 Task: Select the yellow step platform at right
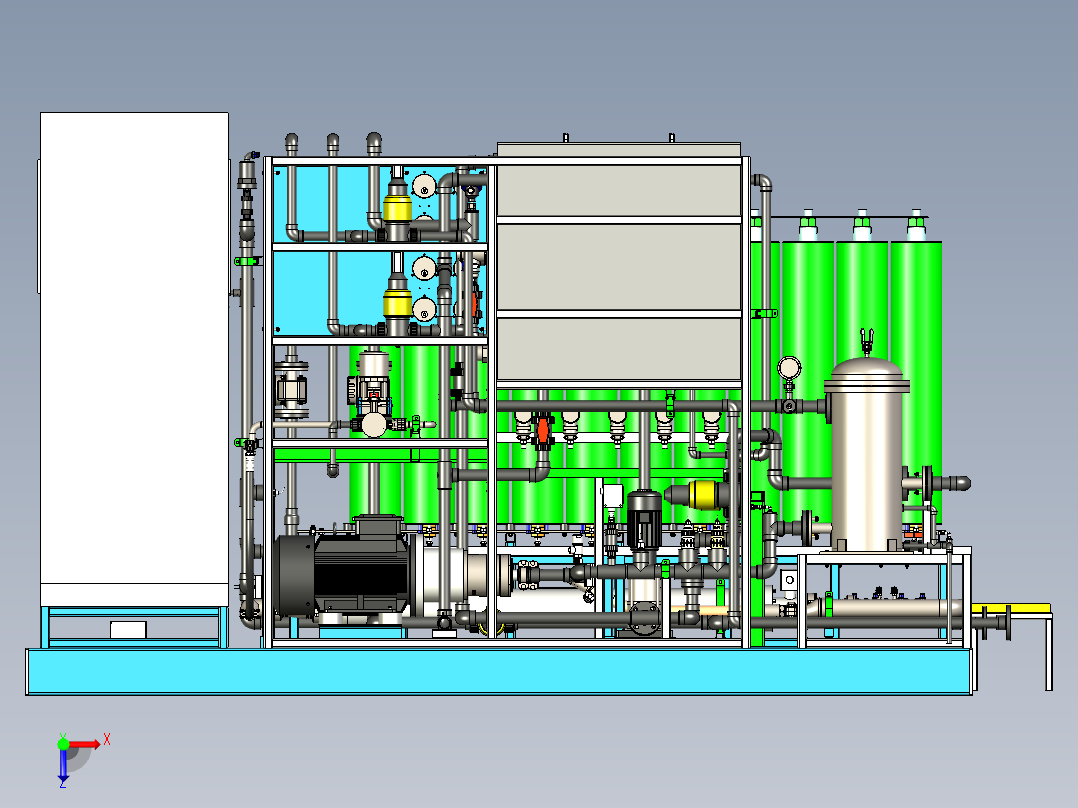(1011, 608)
